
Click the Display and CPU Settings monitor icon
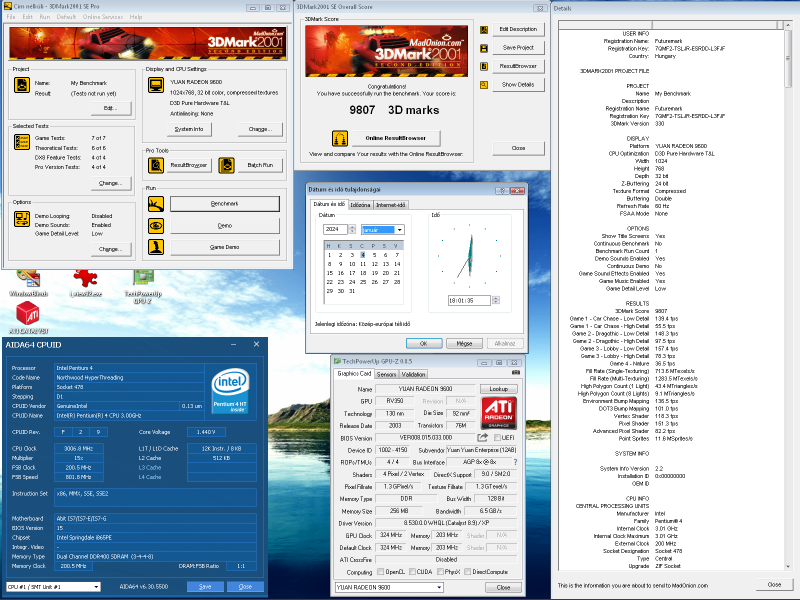[156, 85]
